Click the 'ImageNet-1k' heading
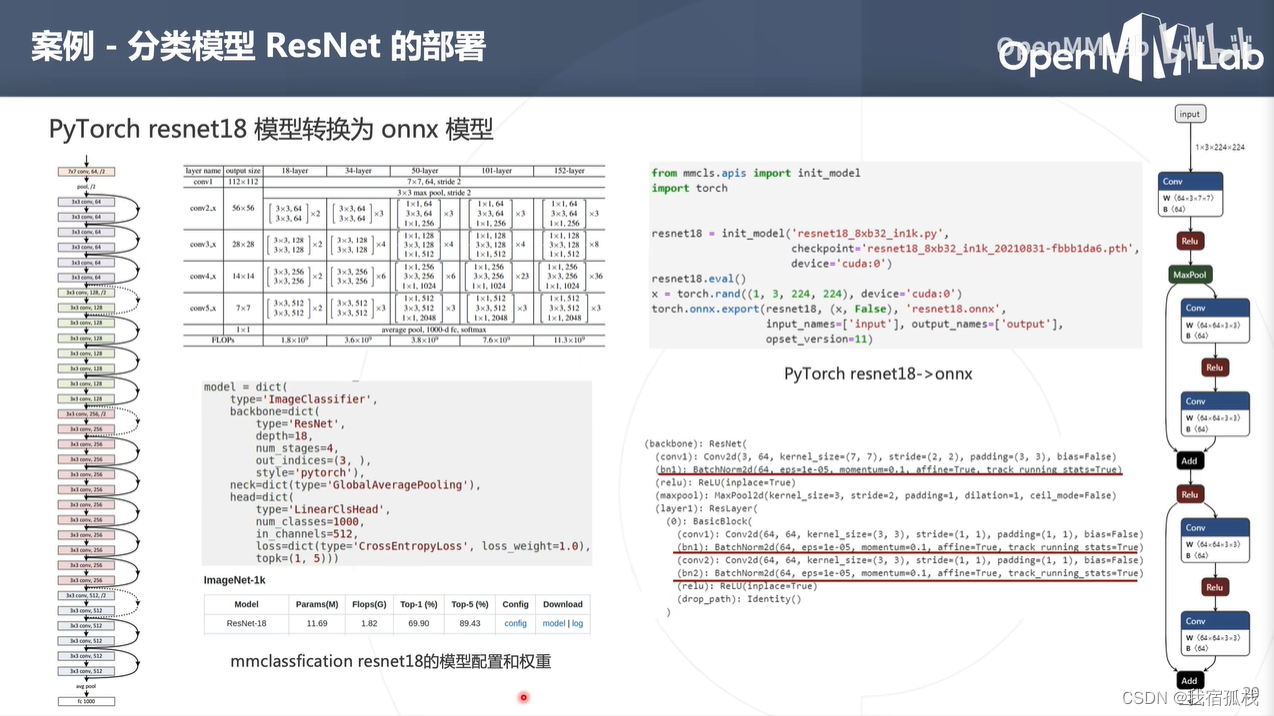1274x716 pixels. [x=234, y=580]
